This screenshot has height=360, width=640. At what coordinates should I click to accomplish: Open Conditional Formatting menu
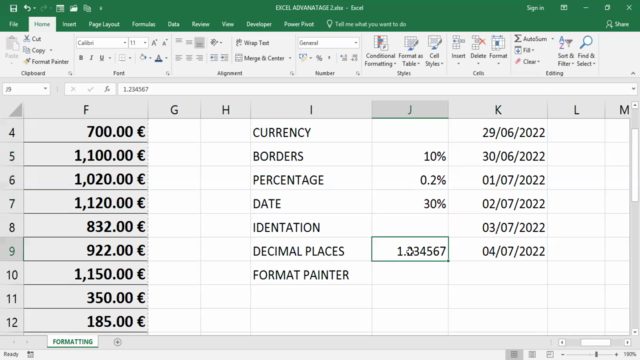click(380, 51)
